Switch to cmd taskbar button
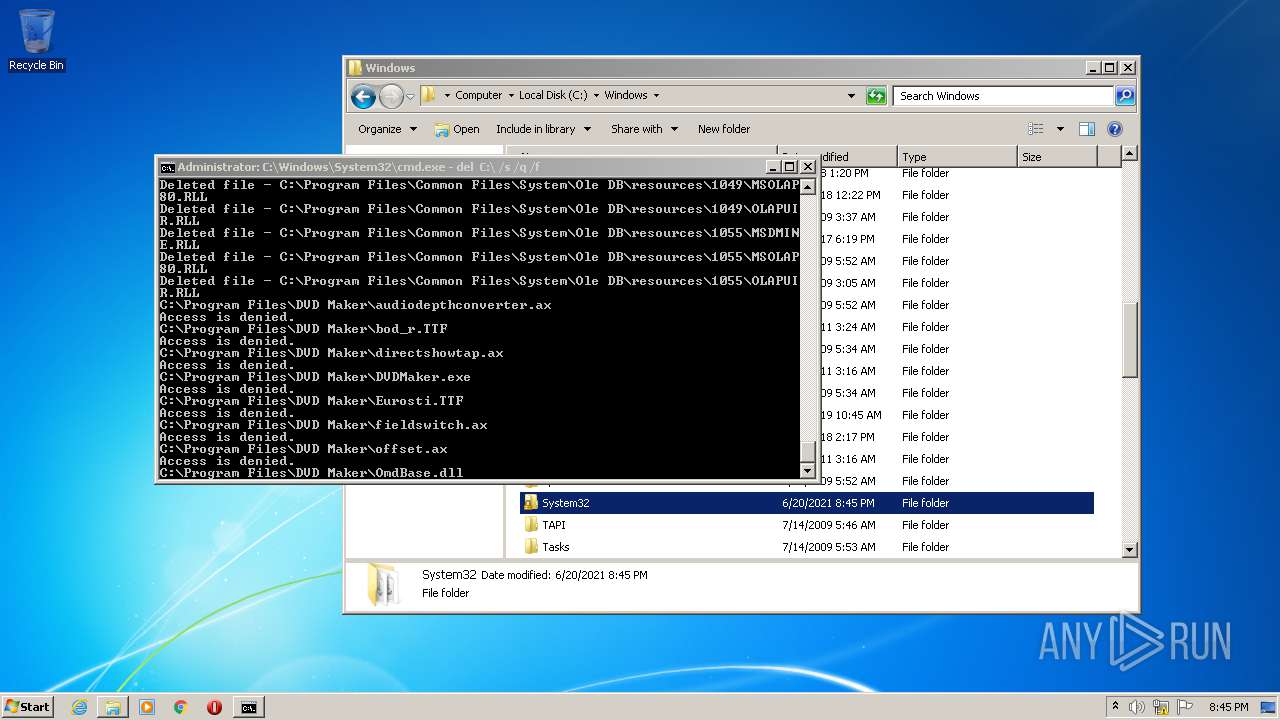Viewport: 1280px width, 720px height. (248, 707)
